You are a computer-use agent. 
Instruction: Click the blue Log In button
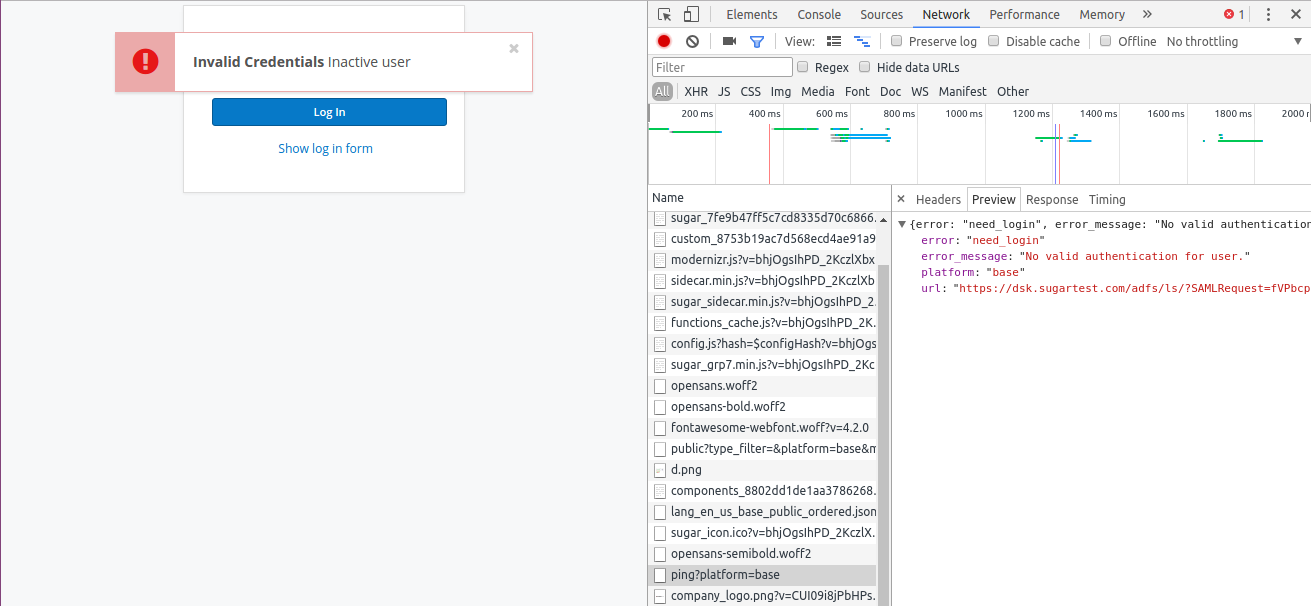[329, 112]
